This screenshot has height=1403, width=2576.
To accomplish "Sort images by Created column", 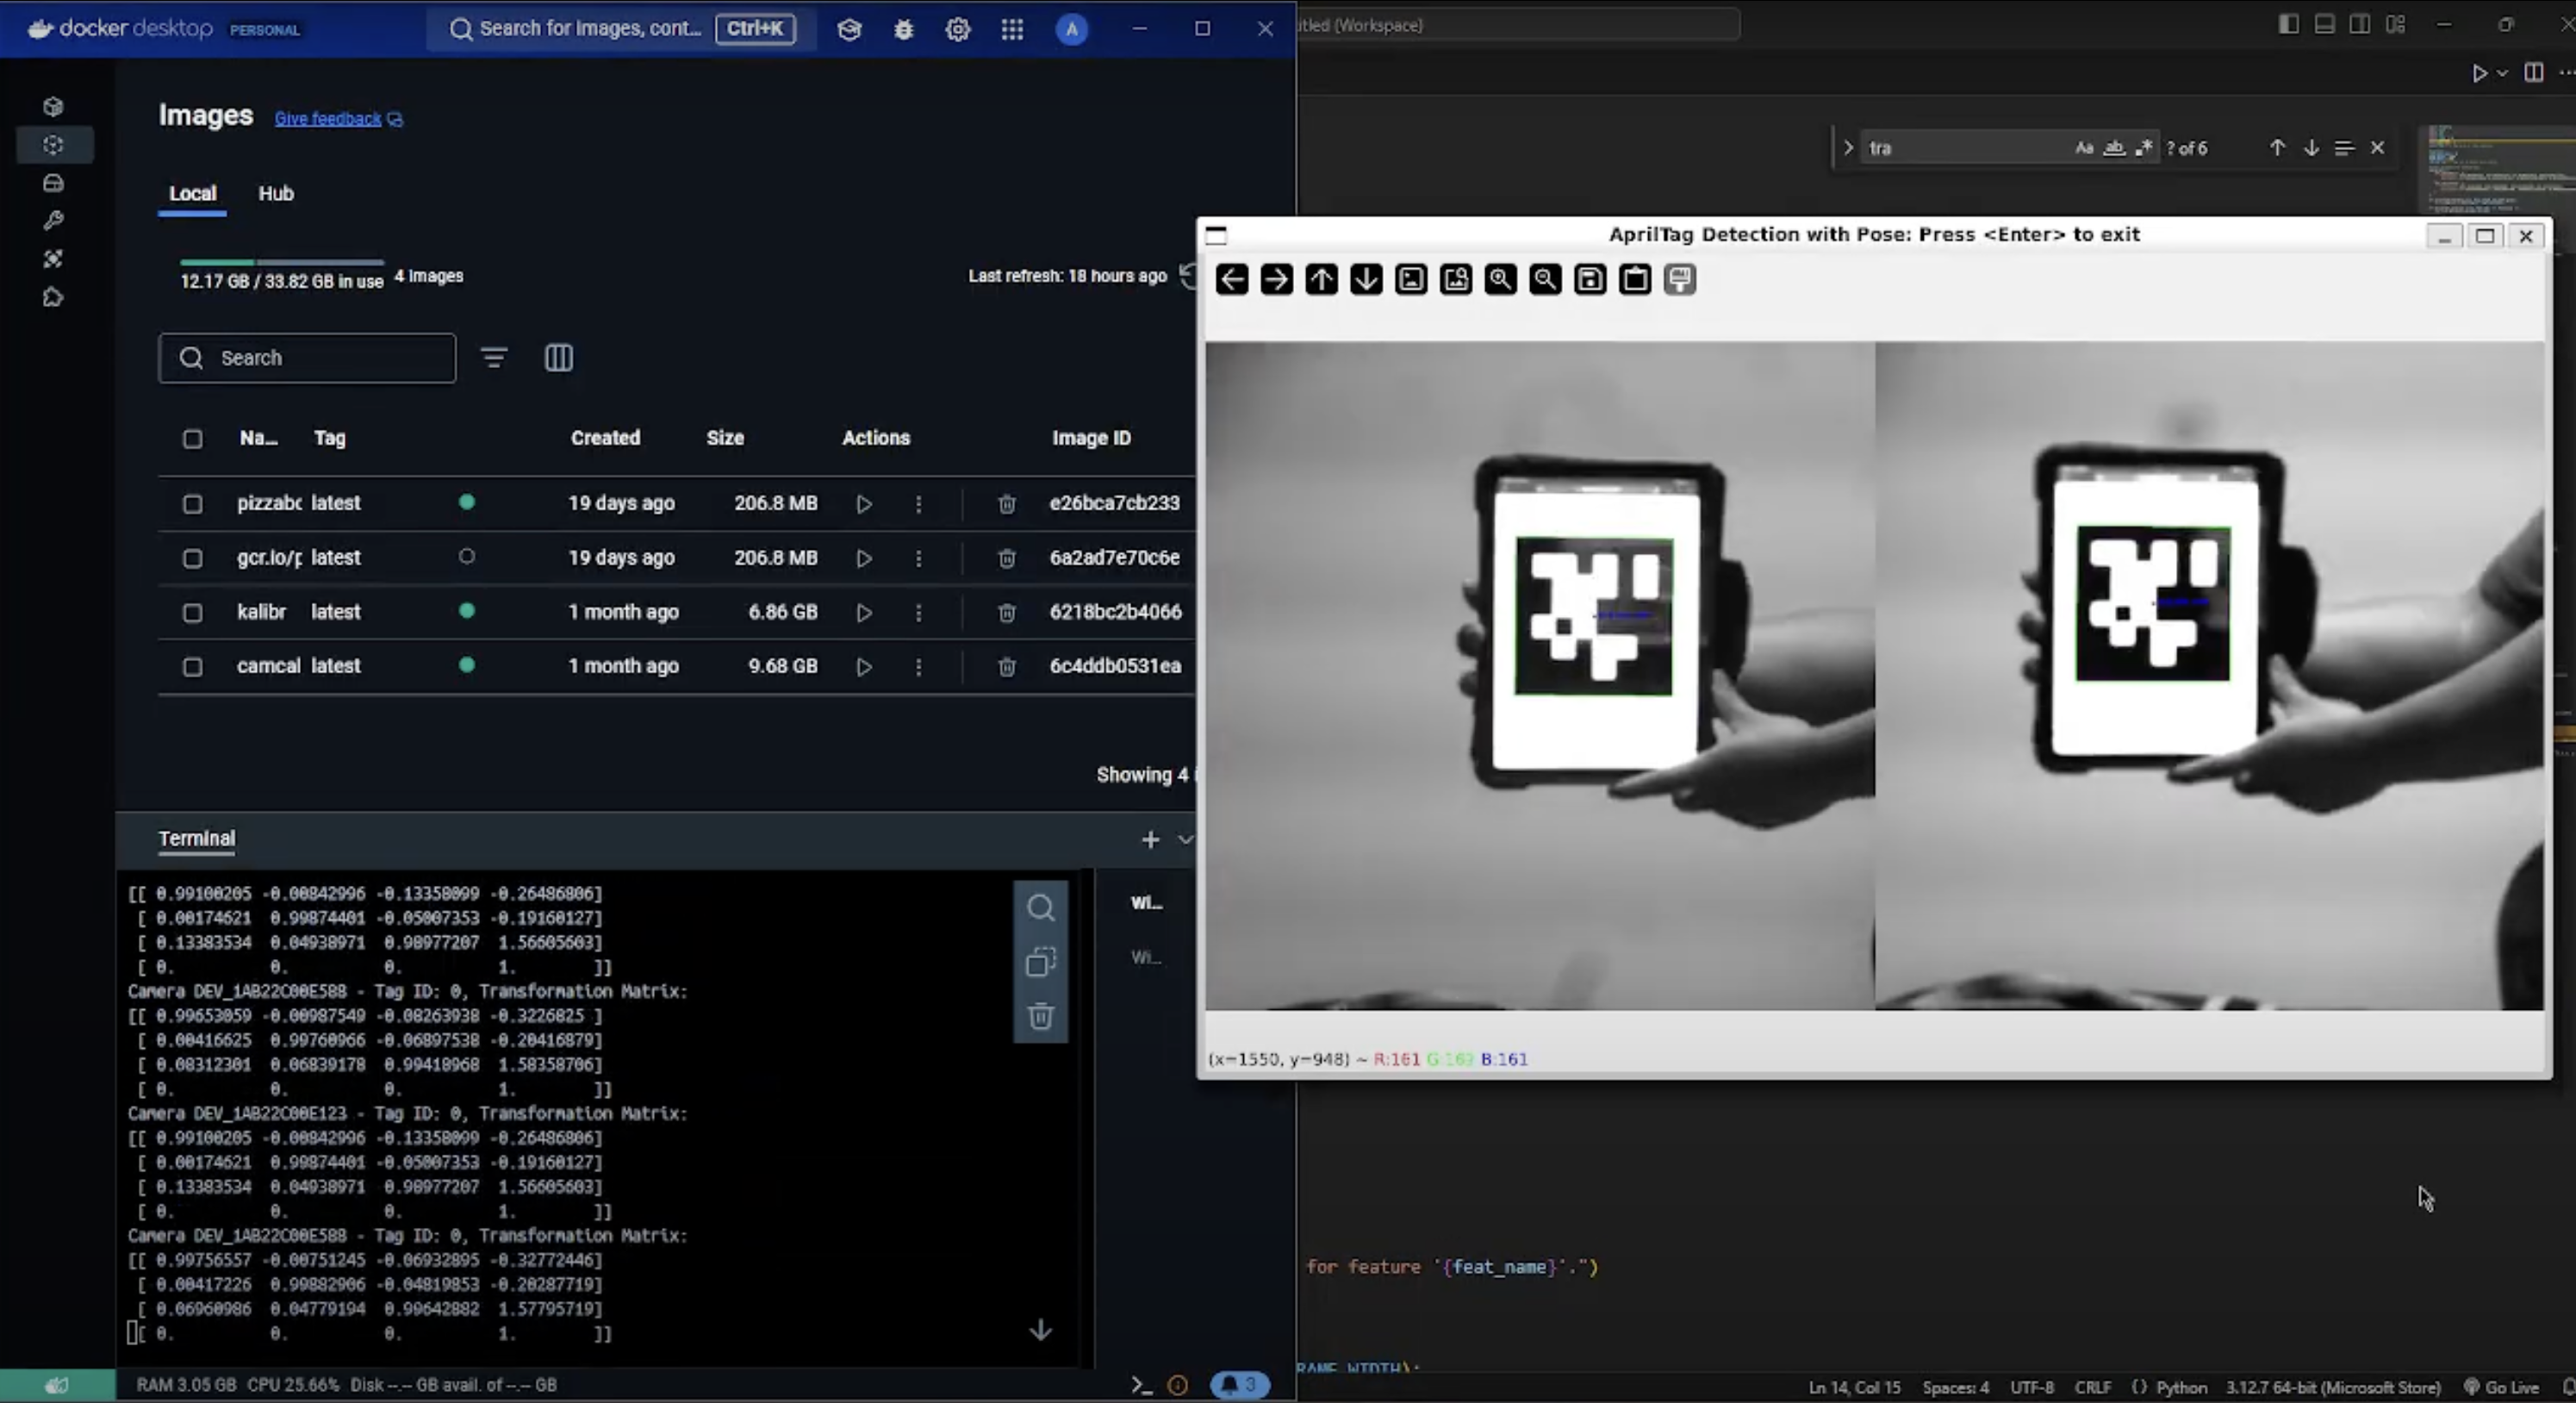I will 605,438.
